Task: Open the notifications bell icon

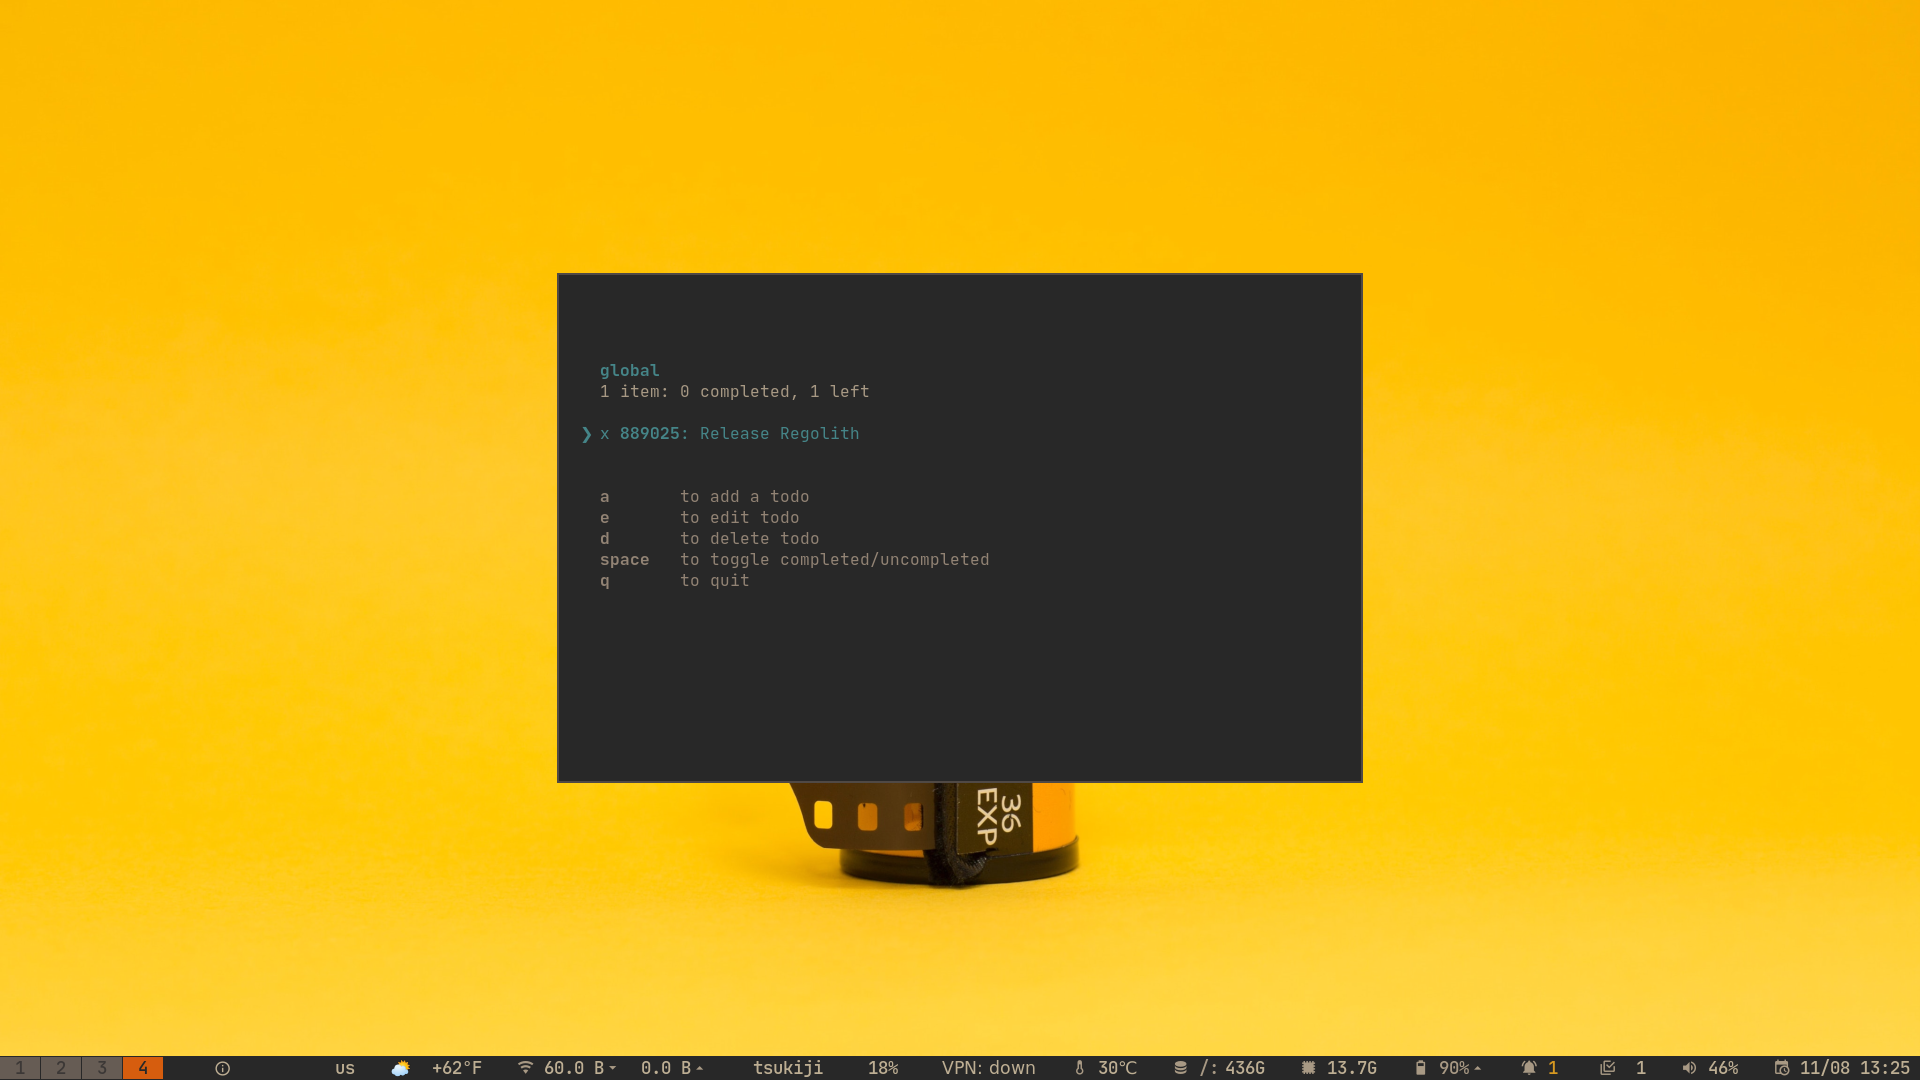Action: pyautogui.click(x=1528, y=1068)
